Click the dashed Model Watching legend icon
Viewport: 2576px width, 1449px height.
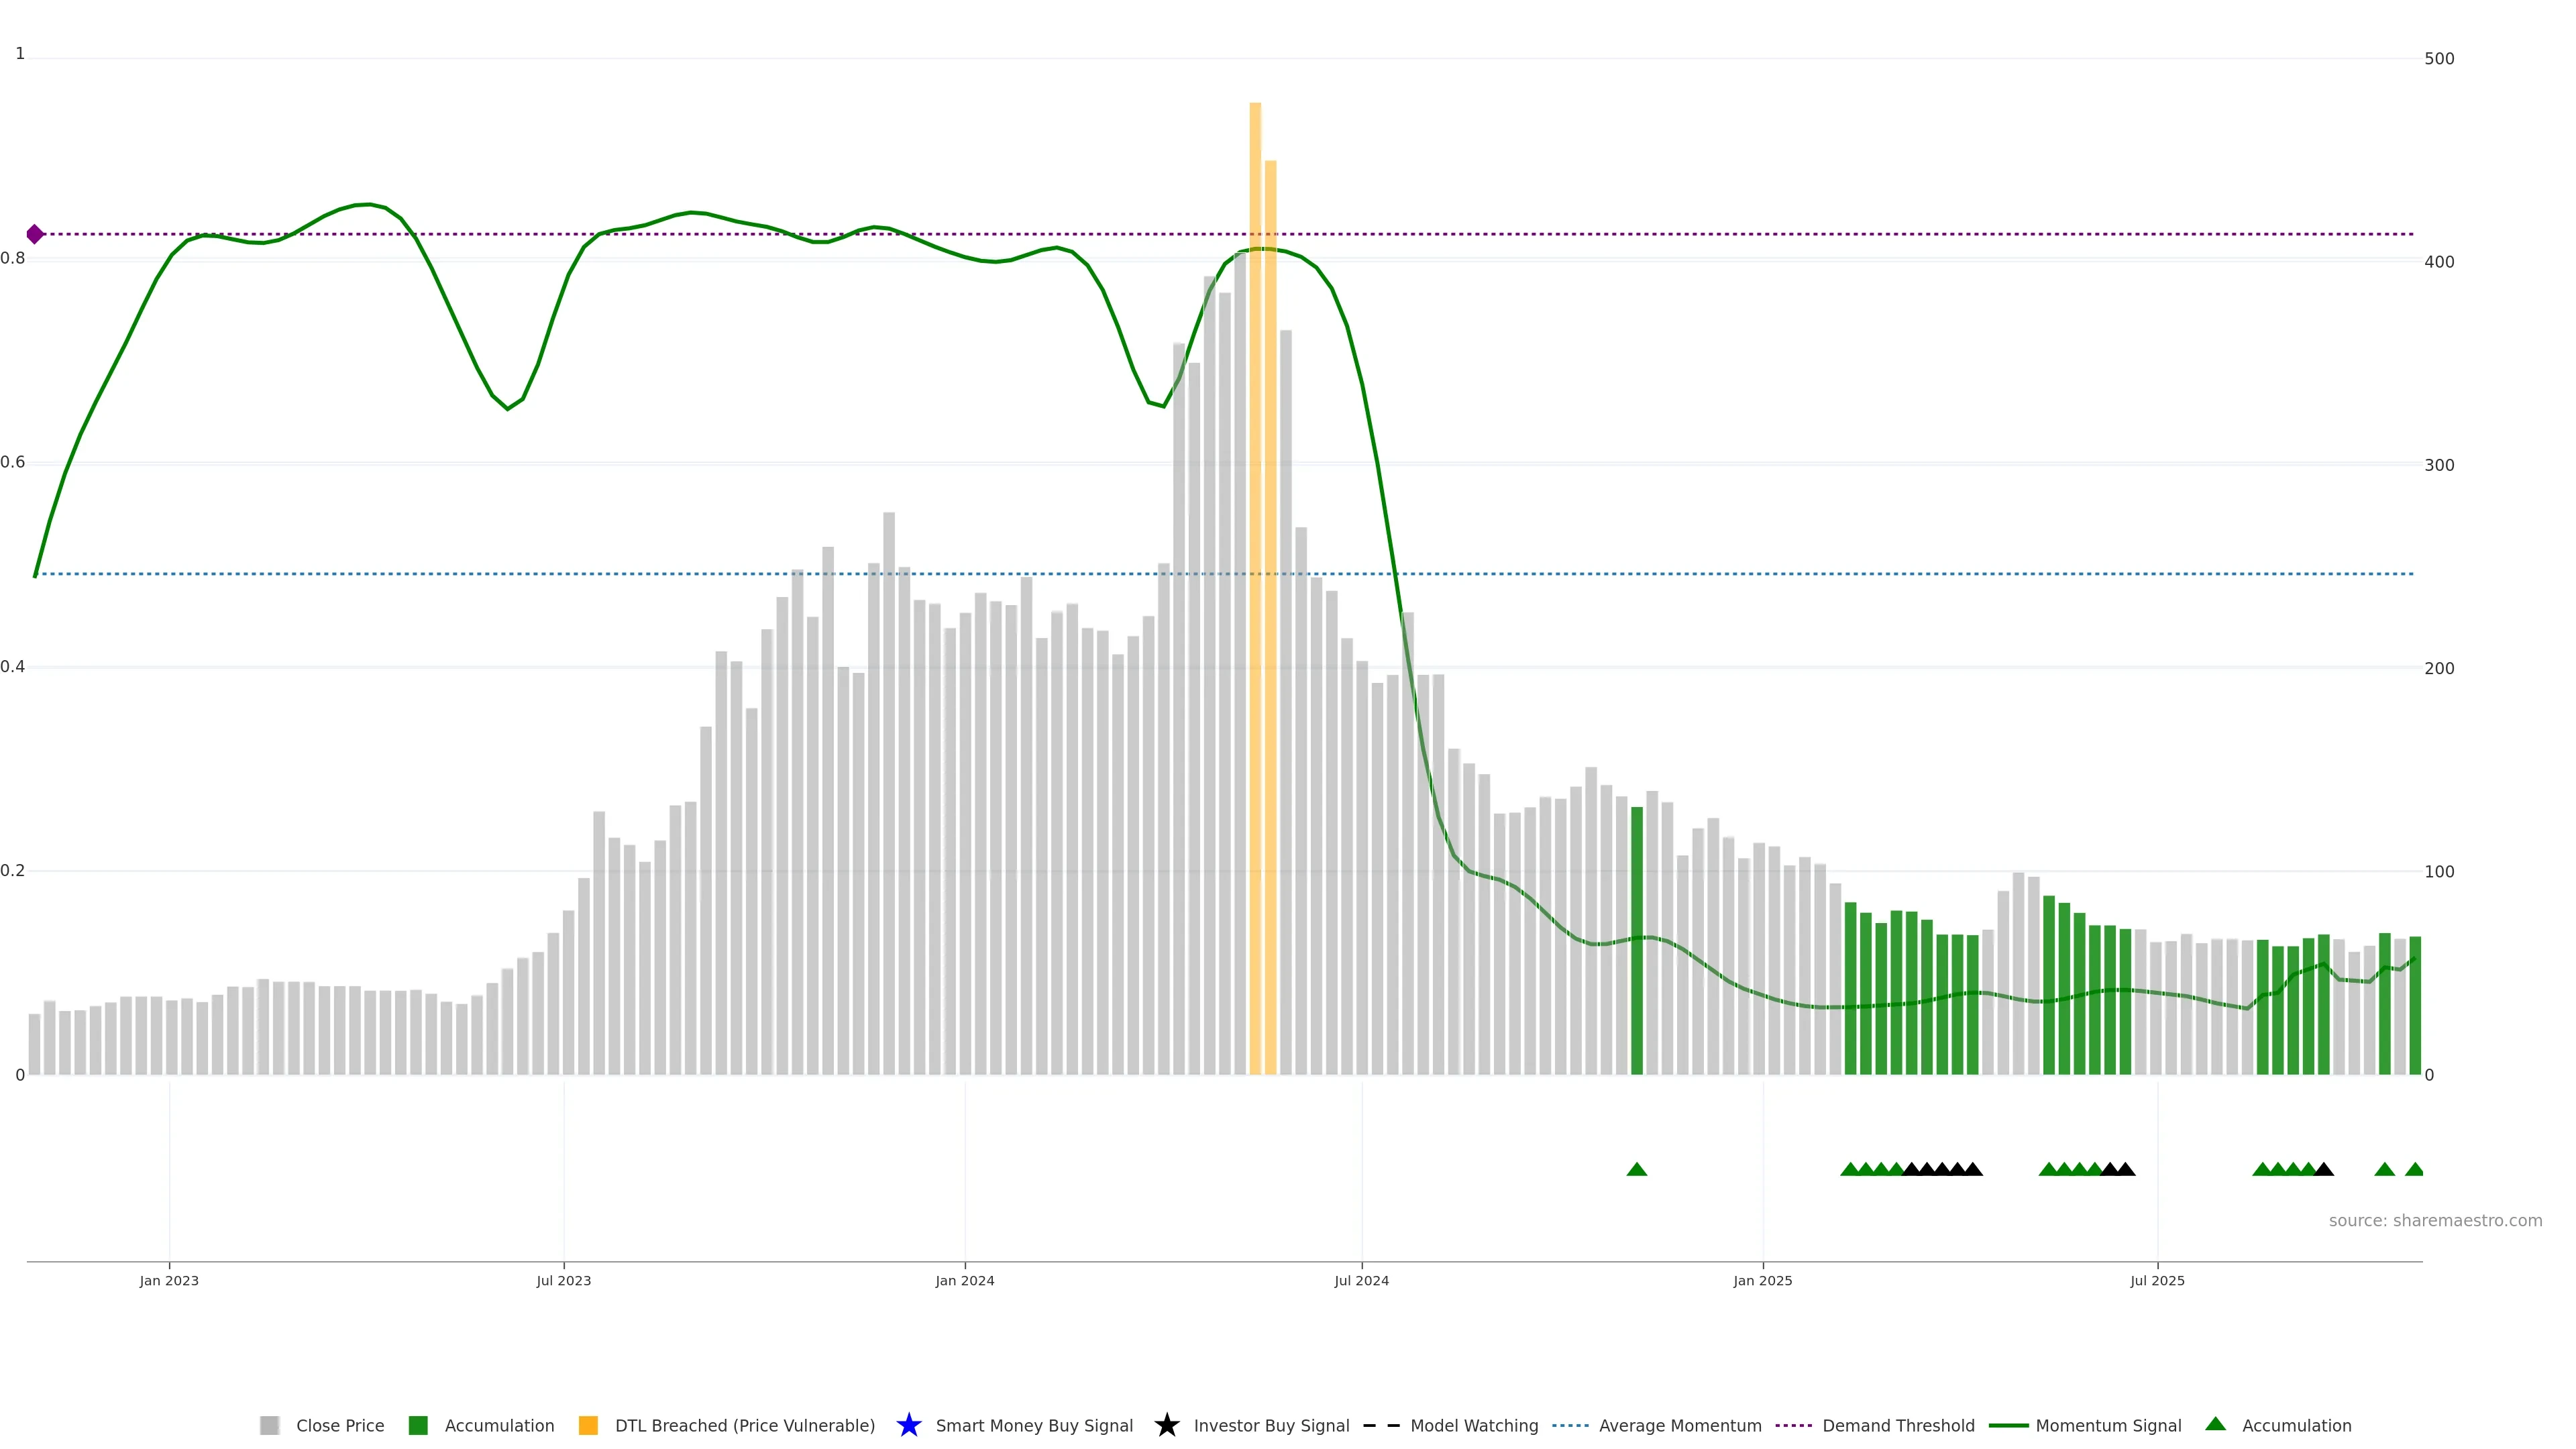pos(1381,1425)
